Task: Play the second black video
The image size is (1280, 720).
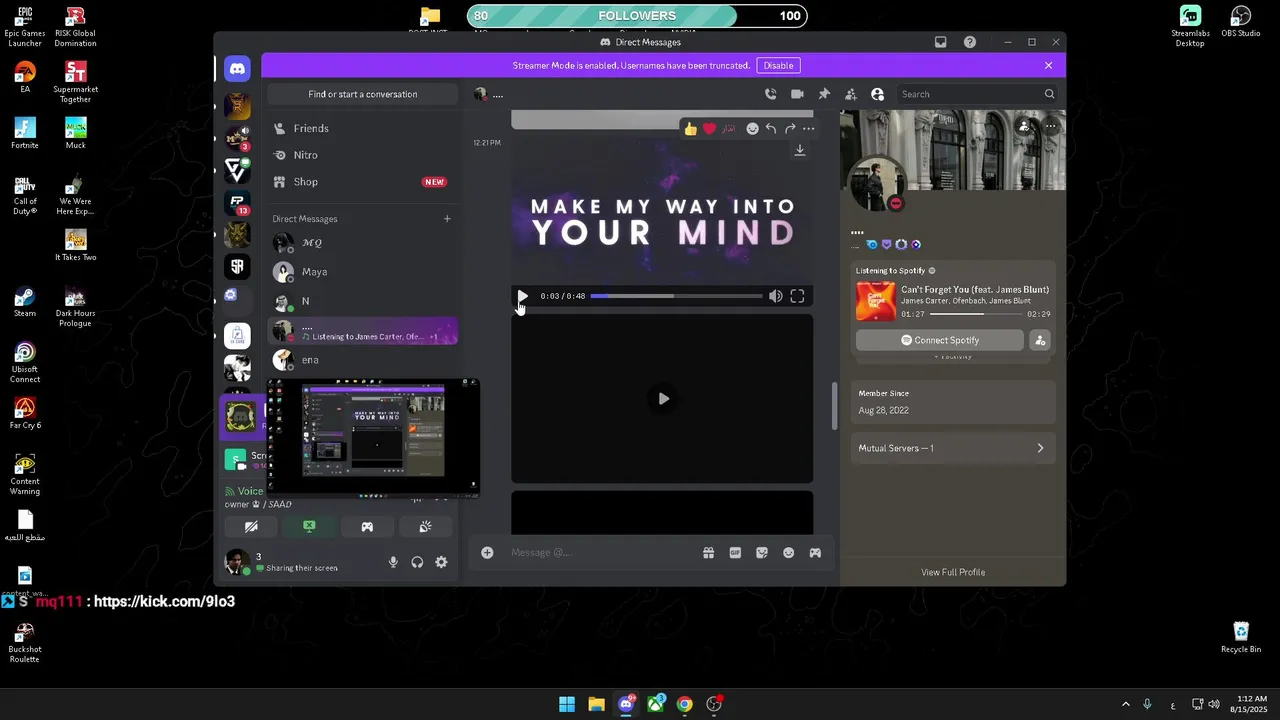Action: pyautogui.click(x=663, y=399)
